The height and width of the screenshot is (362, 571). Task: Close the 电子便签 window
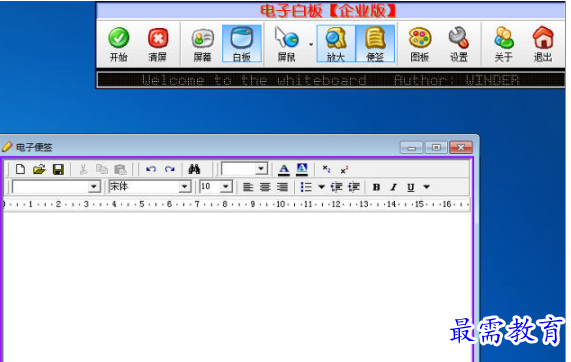coord(461,147)
